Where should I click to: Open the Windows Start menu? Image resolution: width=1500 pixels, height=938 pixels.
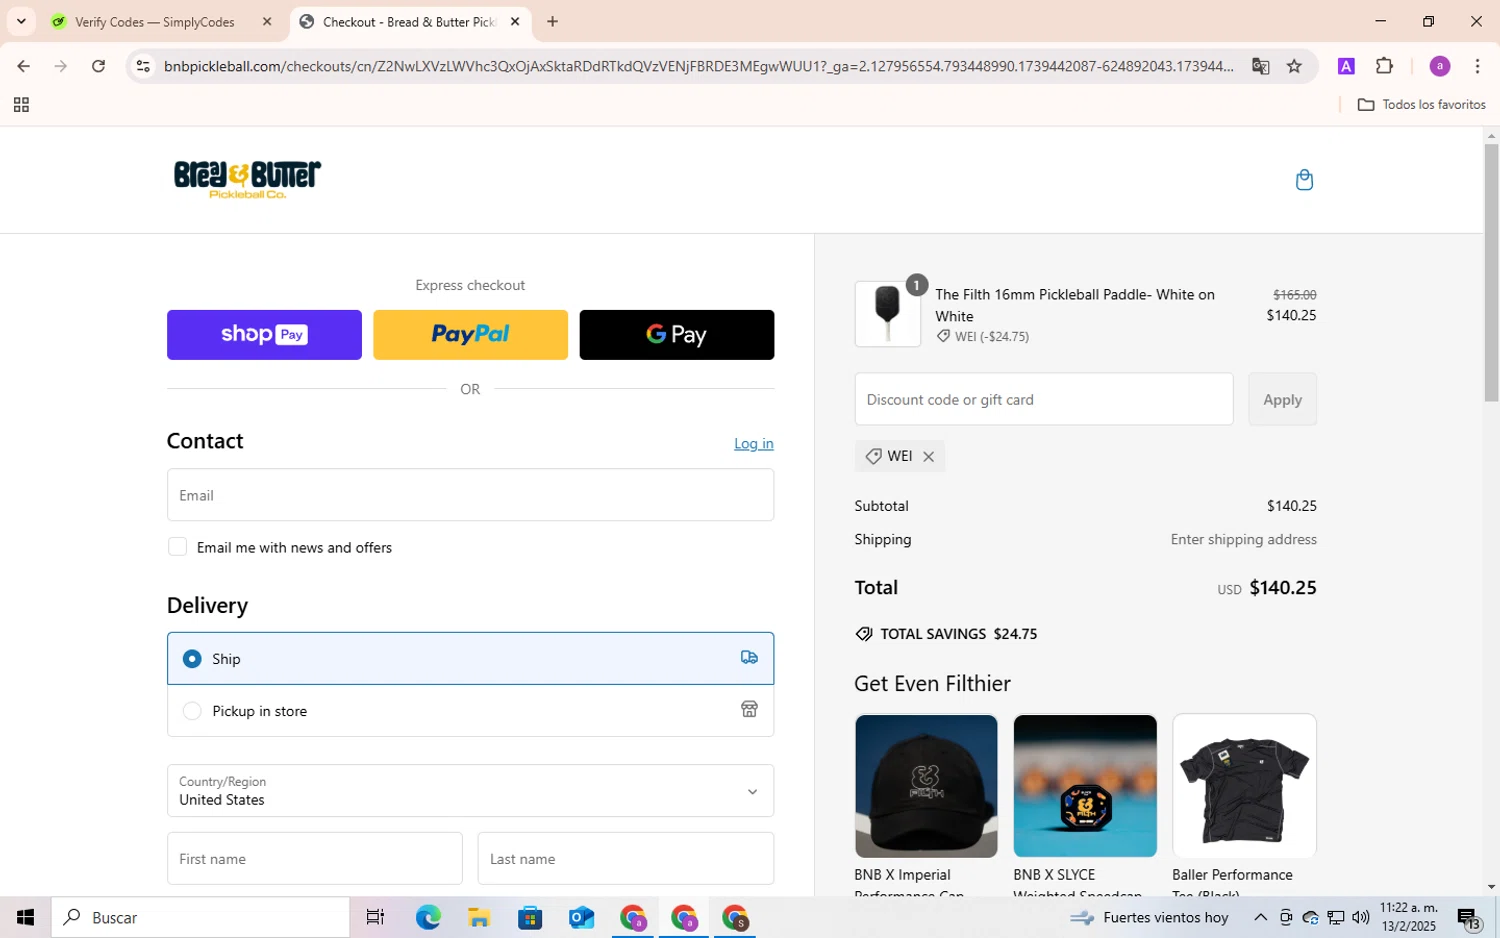(25, 918)
